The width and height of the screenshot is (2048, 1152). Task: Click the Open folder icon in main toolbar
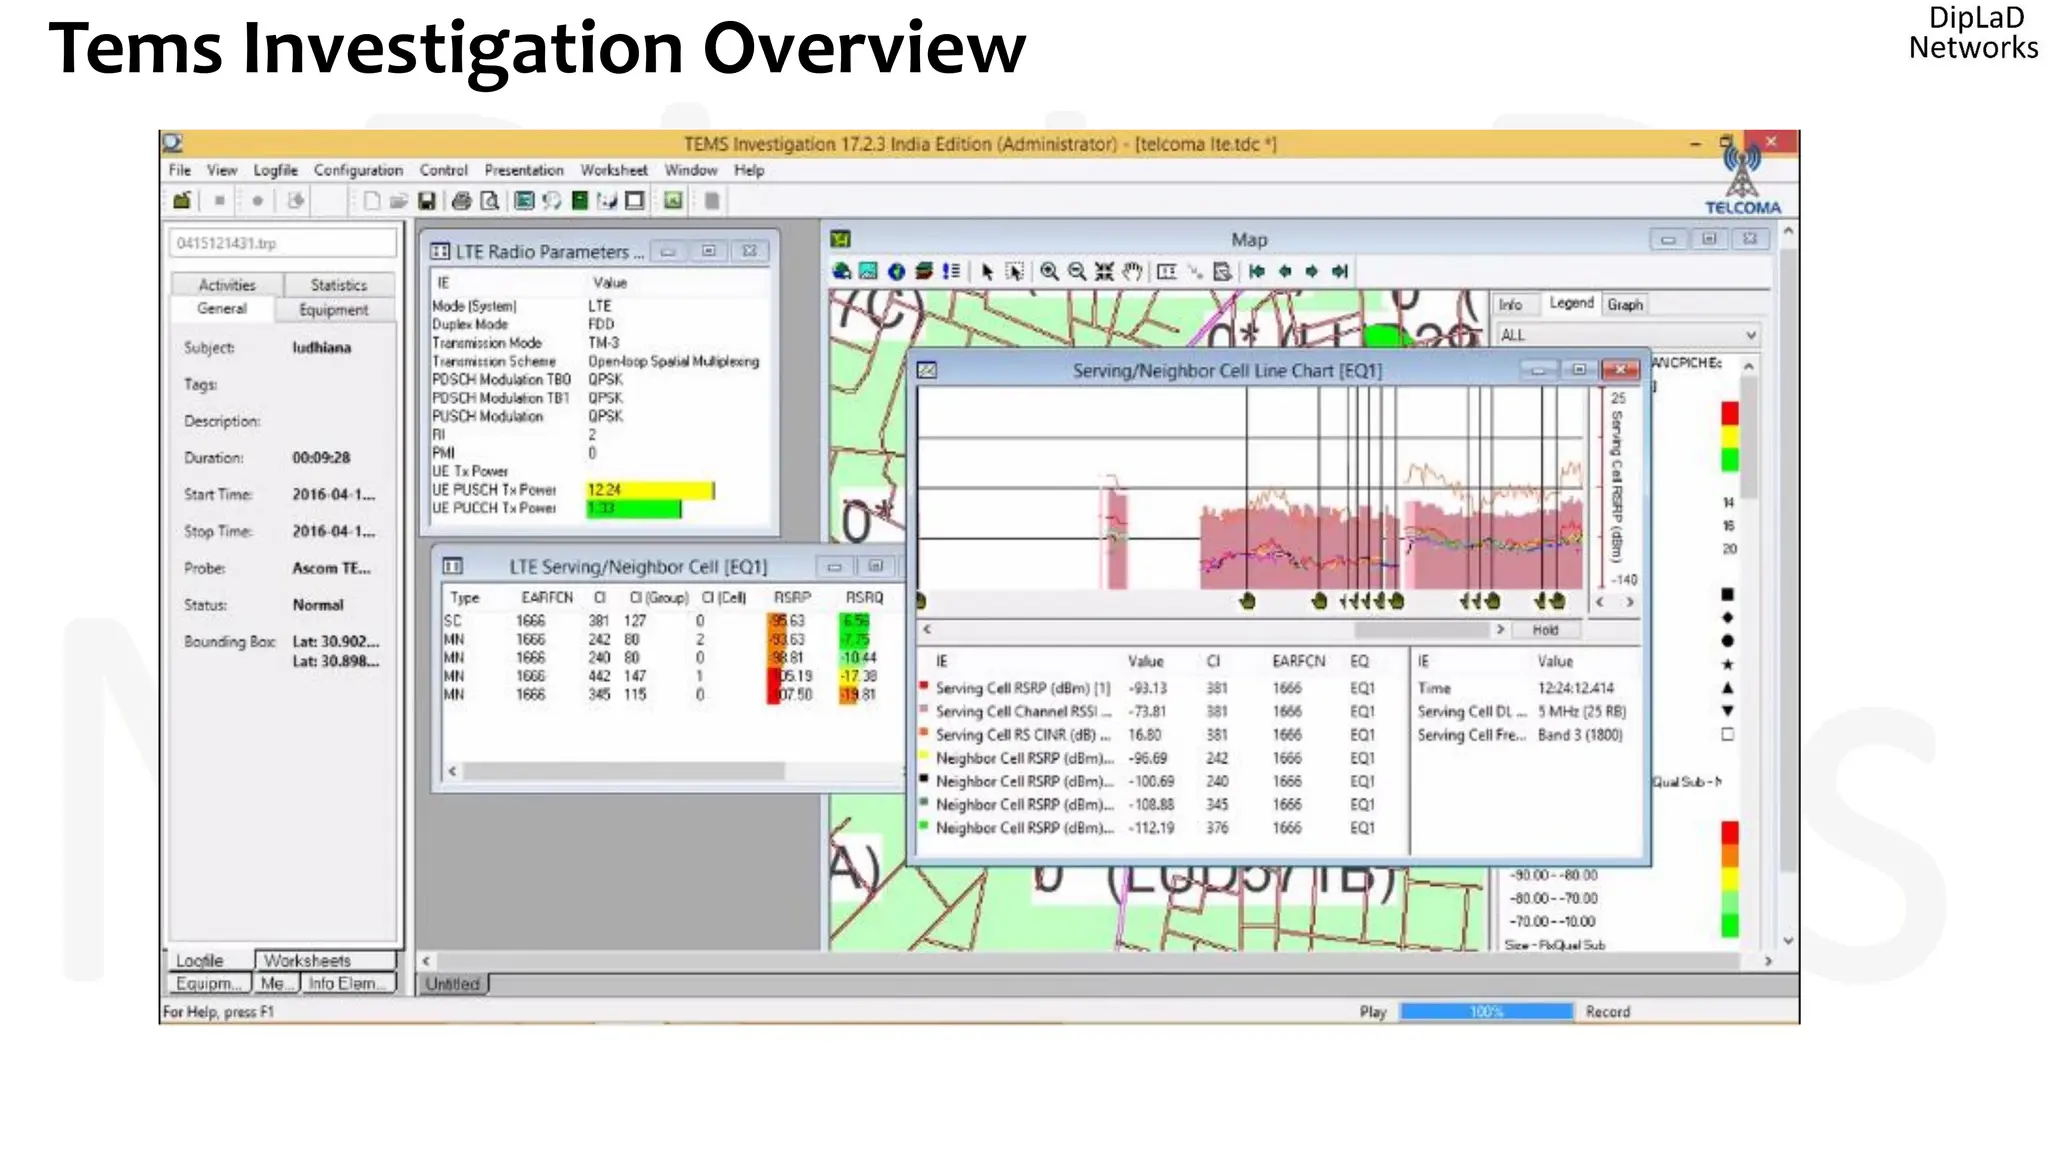(x=398, y=201)
